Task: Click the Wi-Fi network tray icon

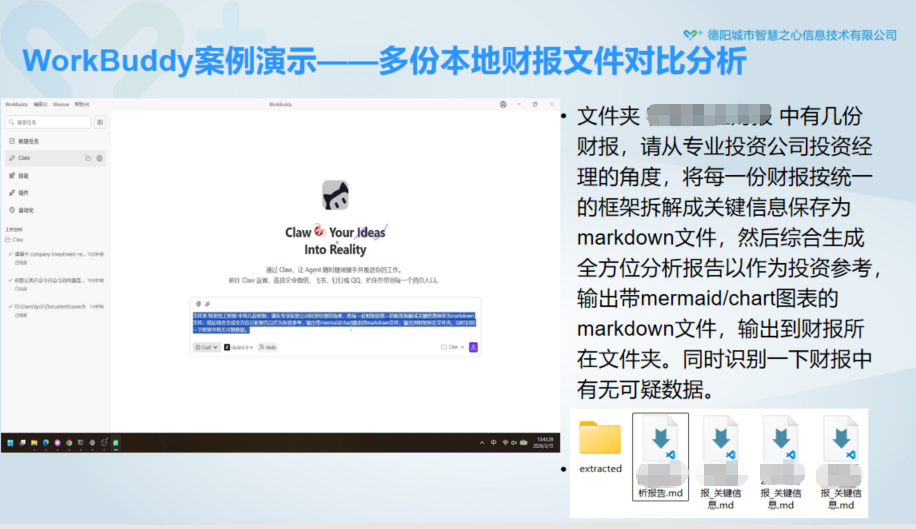Action: pyautogui.click(x=505, y=443)
